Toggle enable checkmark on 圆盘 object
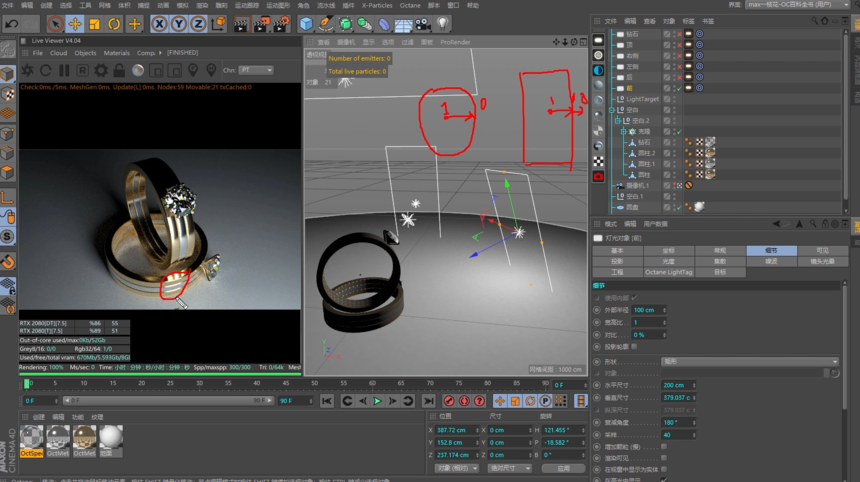 [x=680, y=207]
